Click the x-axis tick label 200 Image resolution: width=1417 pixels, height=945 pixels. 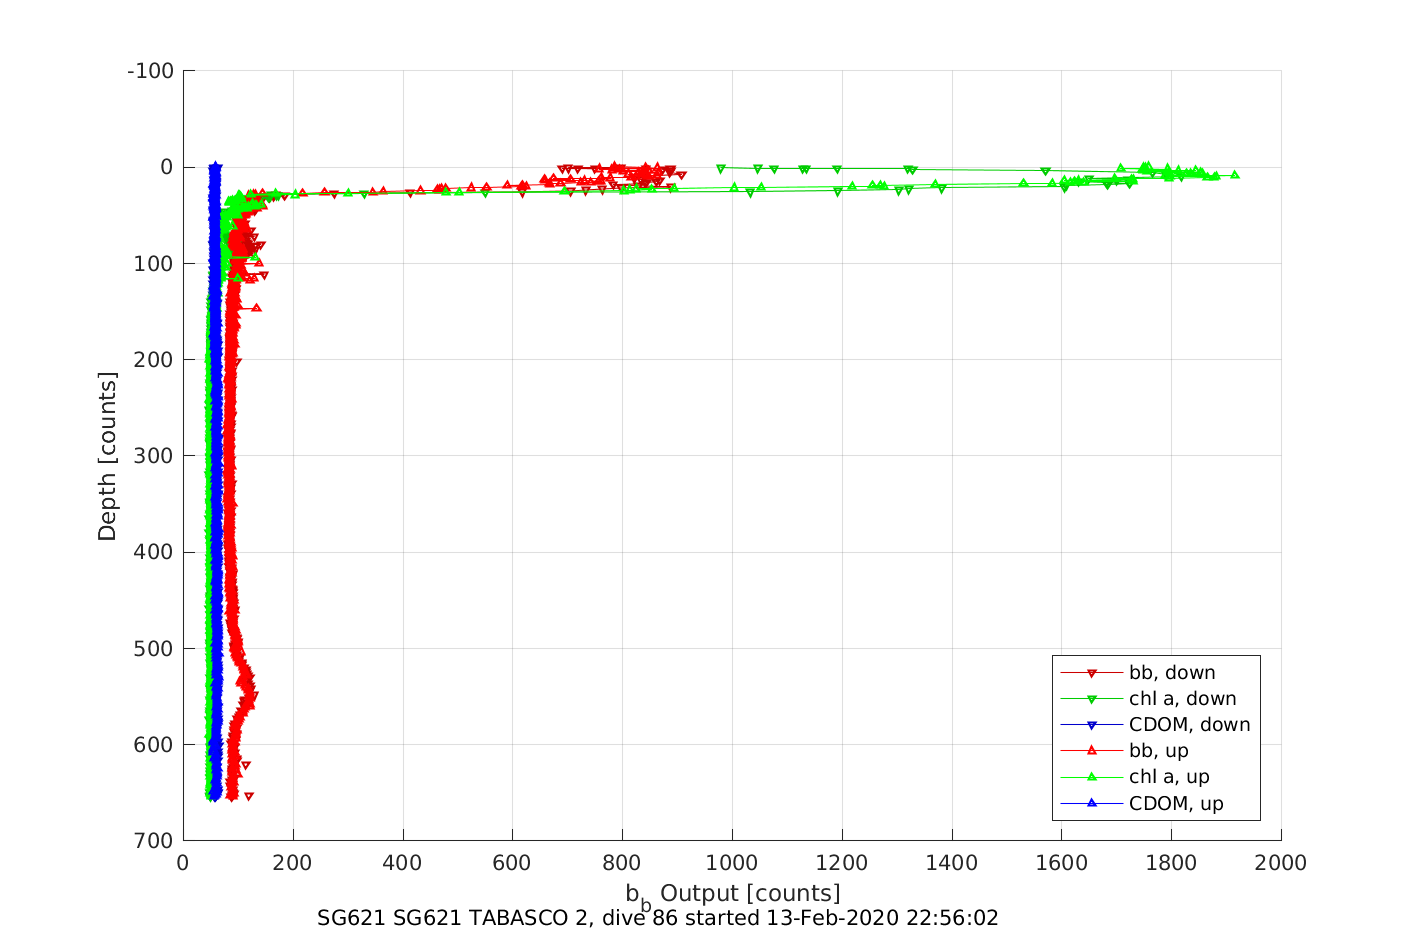293,863
